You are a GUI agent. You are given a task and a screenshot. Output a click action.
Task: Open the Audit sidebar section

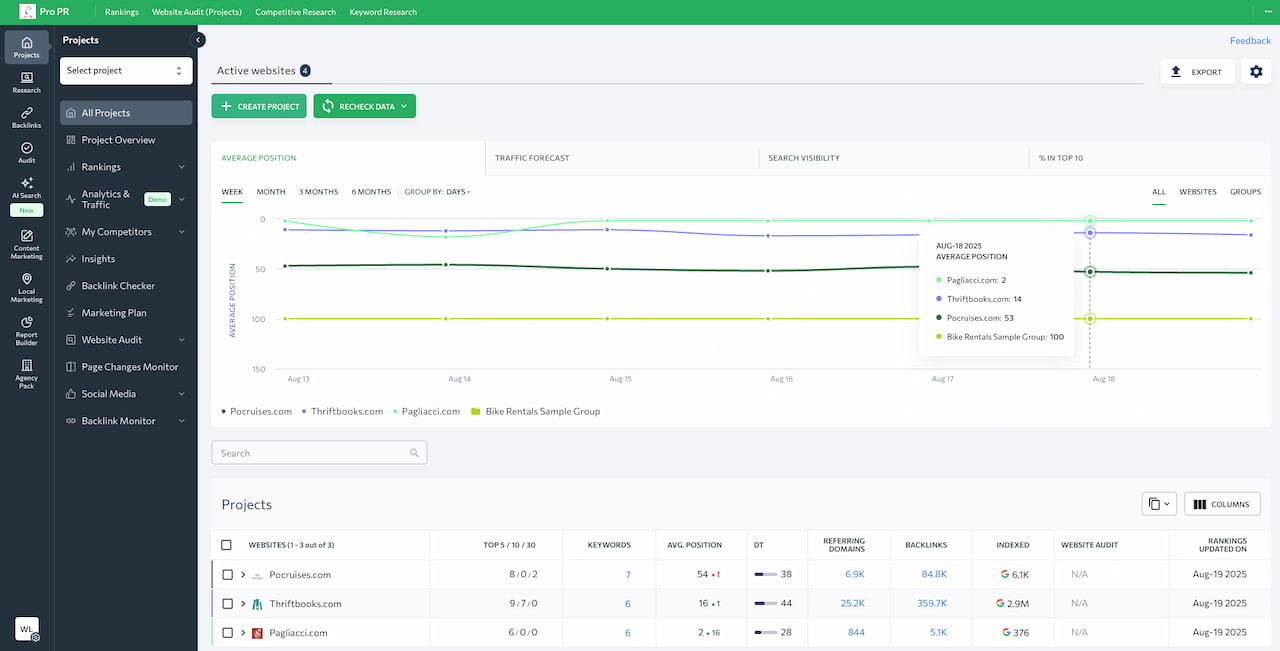(x=26, y=152)
